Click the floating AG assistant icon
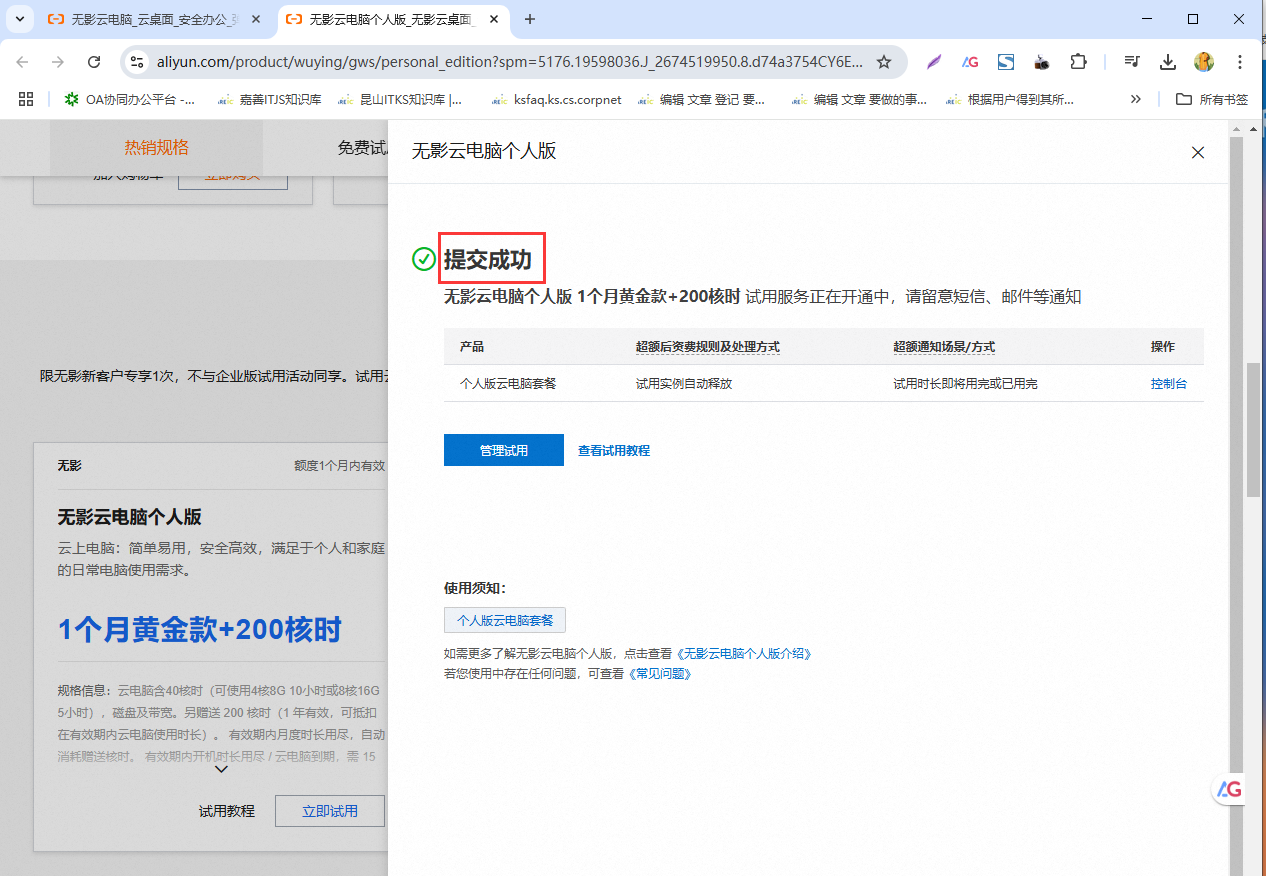This screenshot has height=876, width=1266. [1229, 790]
